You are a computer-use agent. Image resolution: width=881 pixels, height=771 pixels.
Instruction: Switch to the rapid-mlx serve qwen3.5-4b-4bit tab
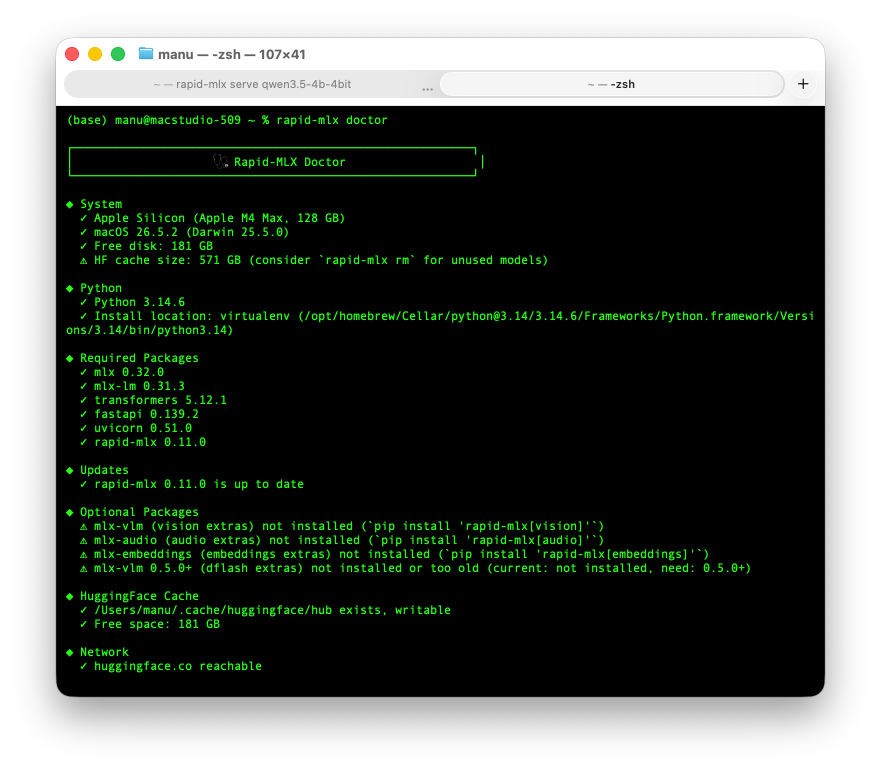(252, 84)
